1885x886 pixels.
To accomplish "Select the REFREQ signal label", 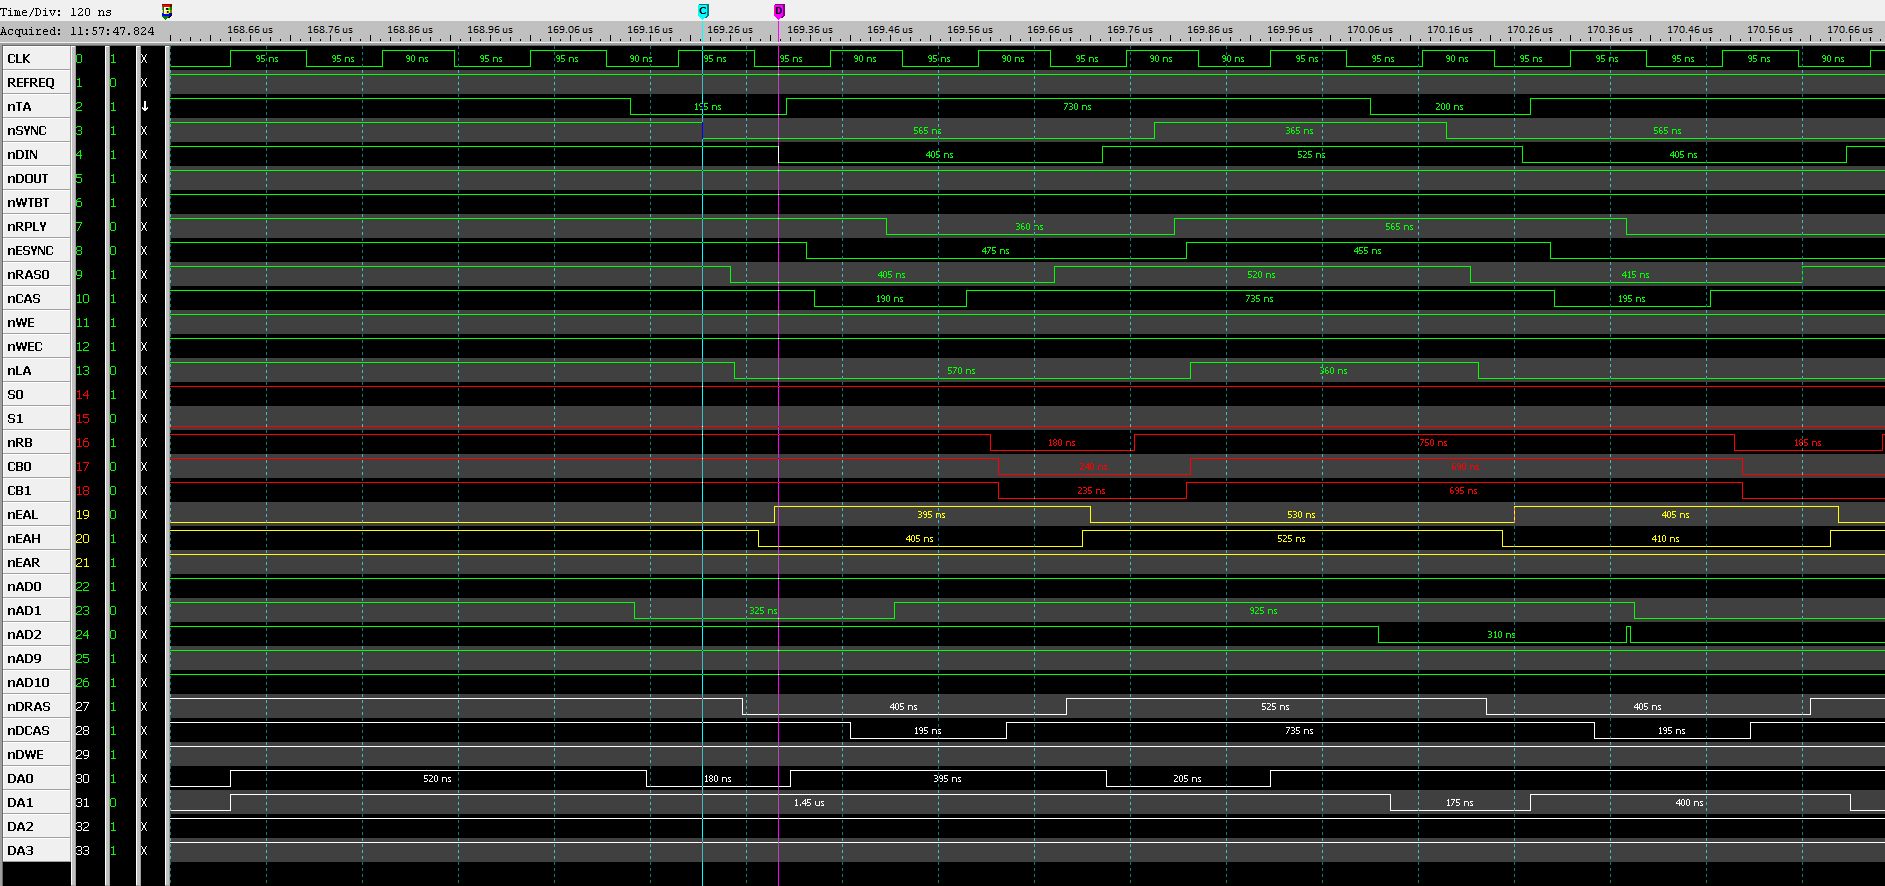I will 31,83.
